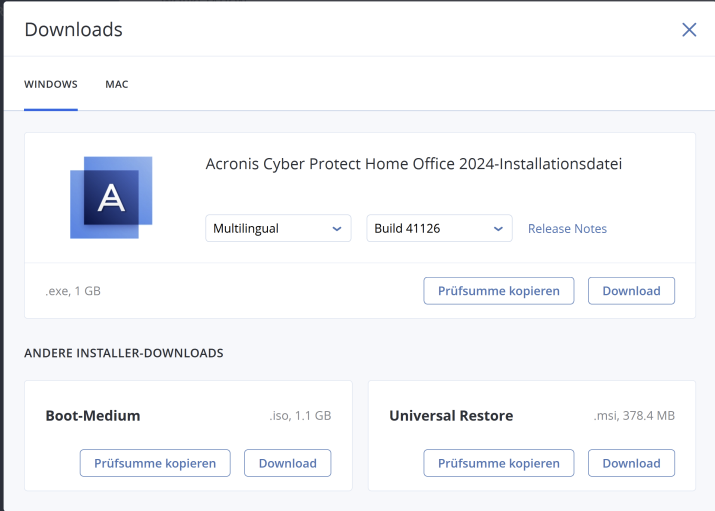The image size is (715, 511).
Task: Click the '.exe, 1 GB' file size label
Action: tap(73, 291)
